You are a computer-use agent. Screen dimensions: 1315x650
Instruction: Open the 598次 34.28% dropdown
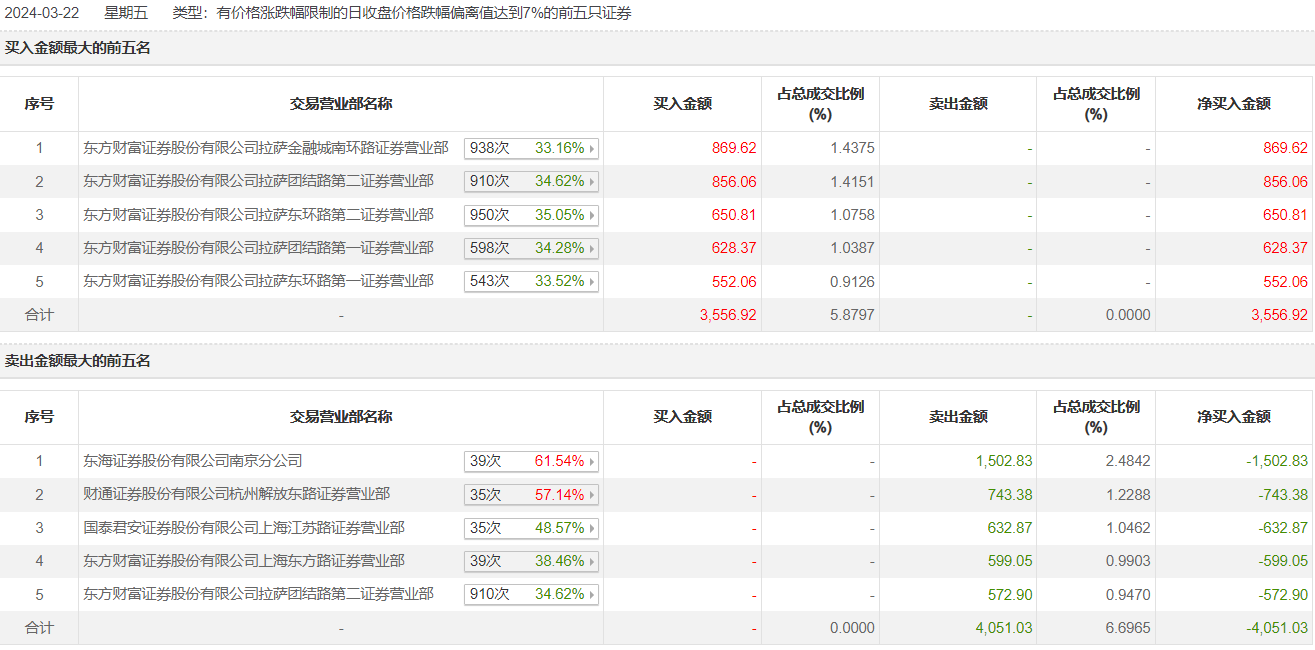click(x=531, y=248)
